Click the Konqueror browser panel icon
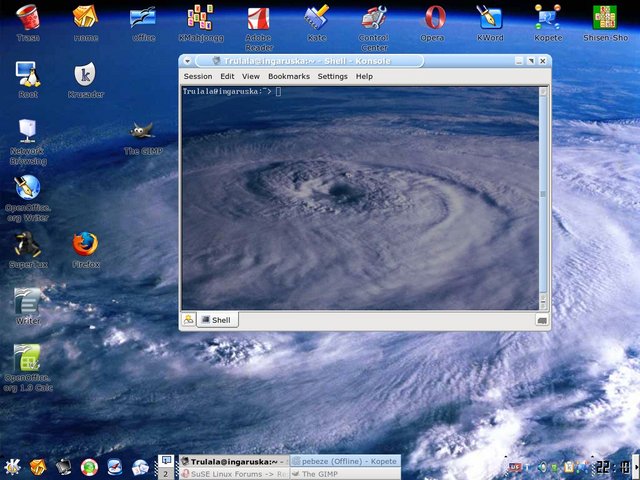The height and width of the screenshot is (480, 640). pos(115,467)
